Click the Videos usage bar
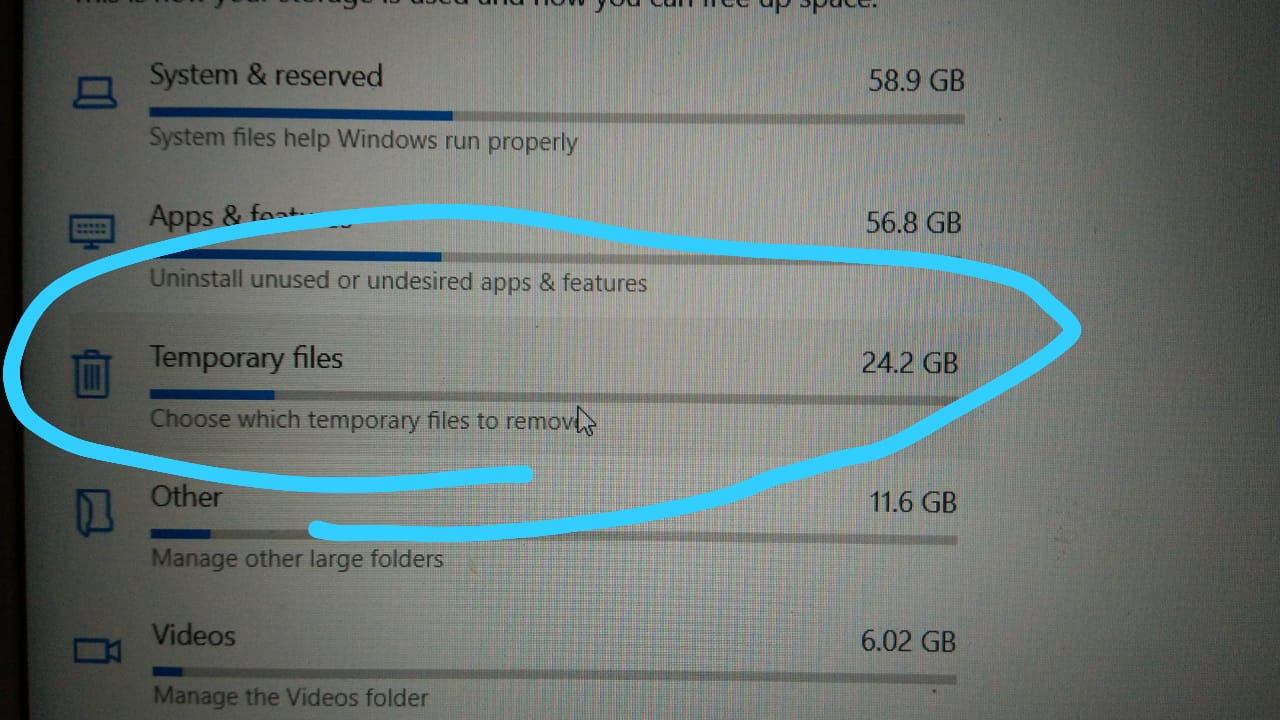This screenshot has height=720, width=1280. point(554,675)
